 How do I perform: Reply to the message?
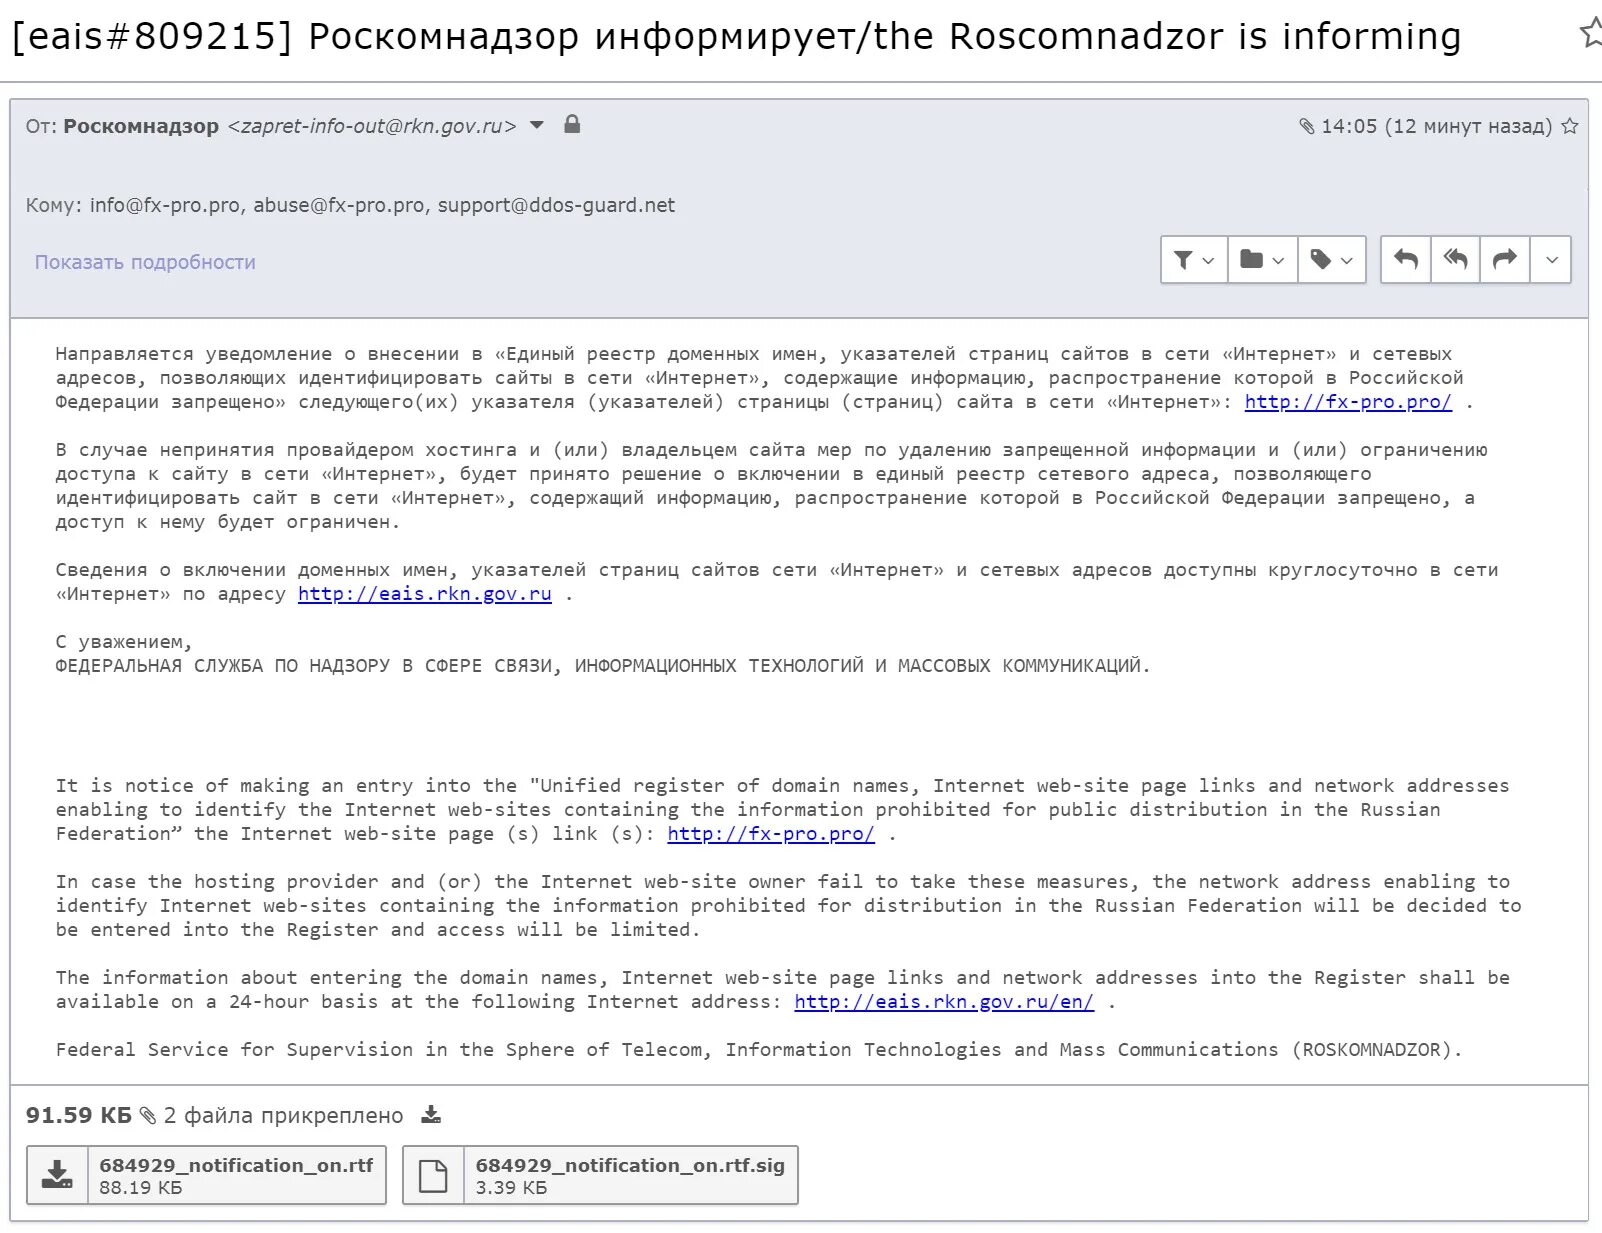1406,260
